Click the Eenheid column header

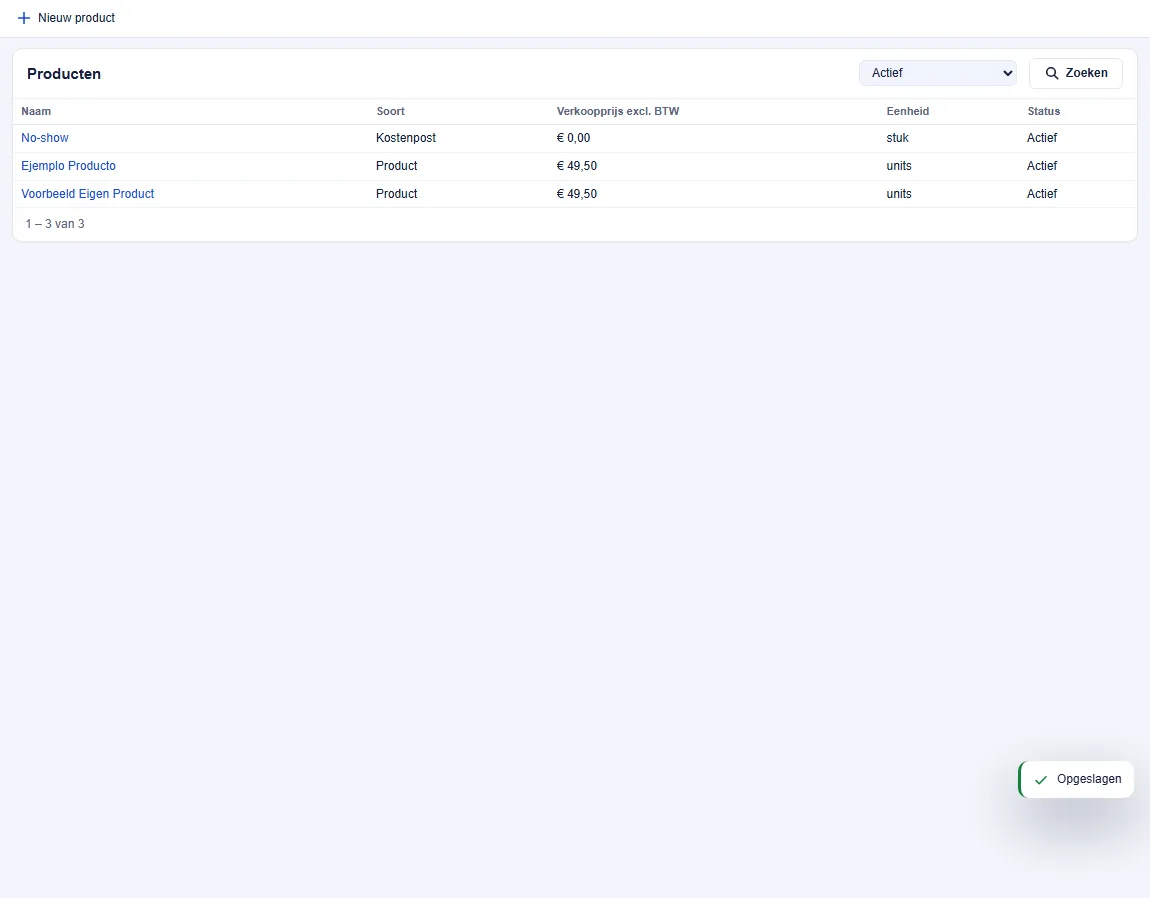907,112
